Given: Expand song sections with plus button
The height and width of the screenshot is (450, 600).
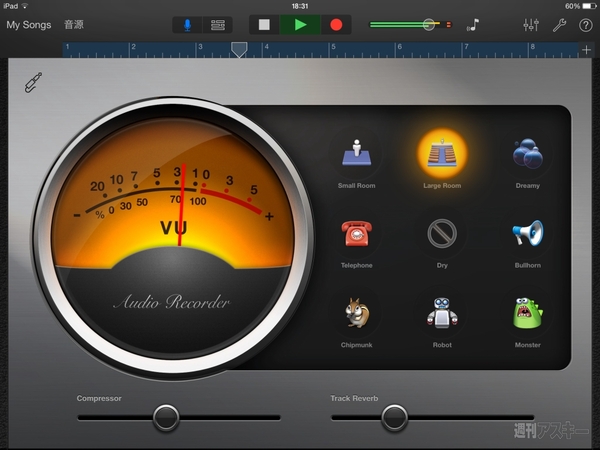Looking at the screenshot, I should [x=586, y=49].
